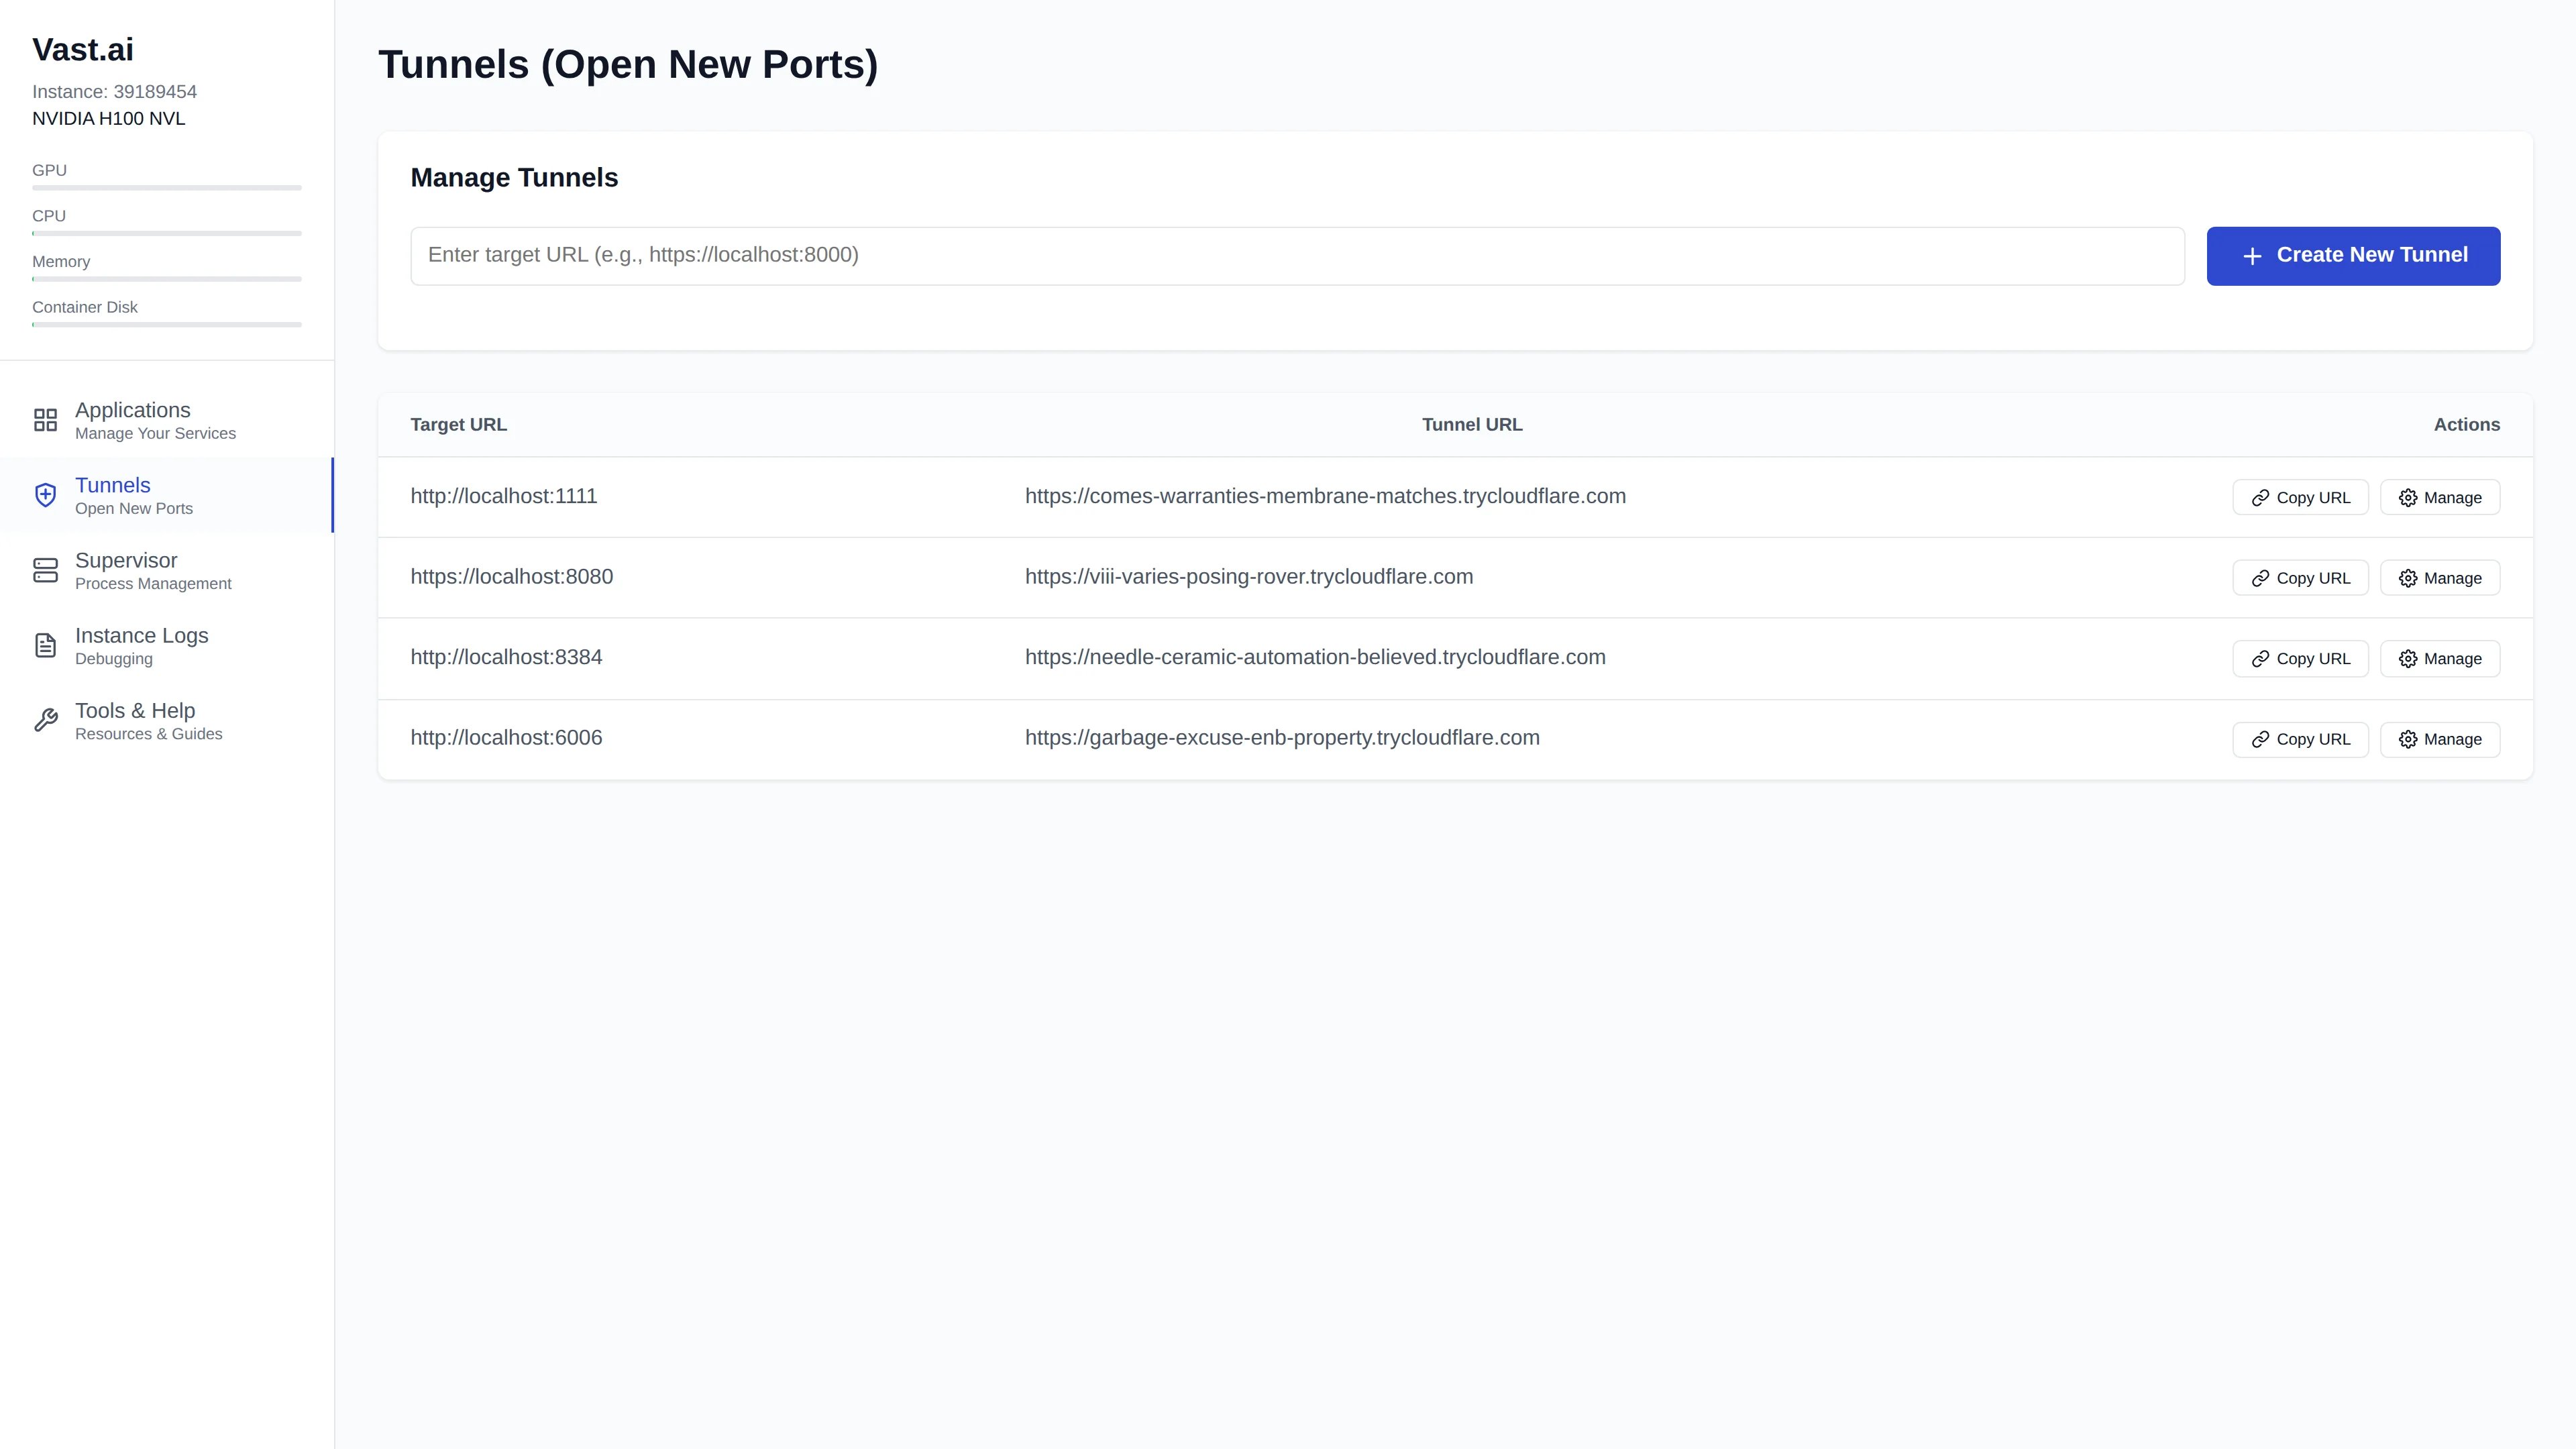The height and width of the screenshot is (1449, 2576).
Task: Open Applications menu item
Action: pyautogui.click(x=166, y=420)
